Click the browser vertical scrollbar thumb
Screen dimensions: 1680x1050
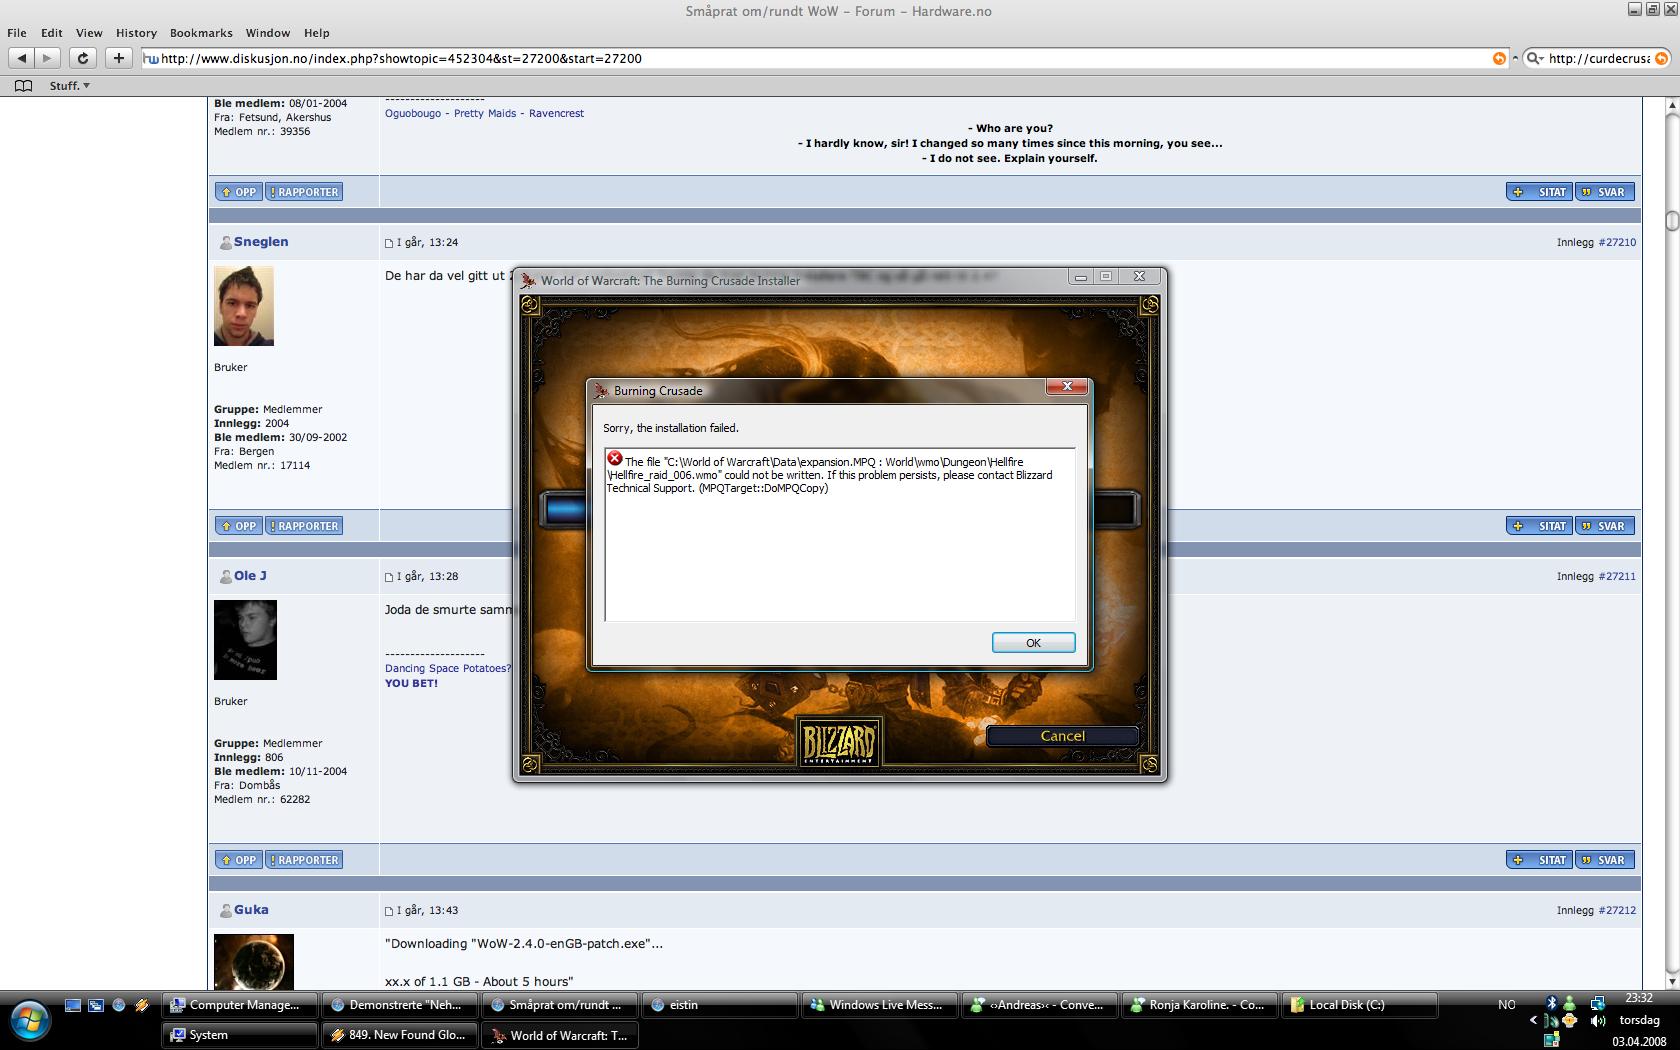(1672, 221)
